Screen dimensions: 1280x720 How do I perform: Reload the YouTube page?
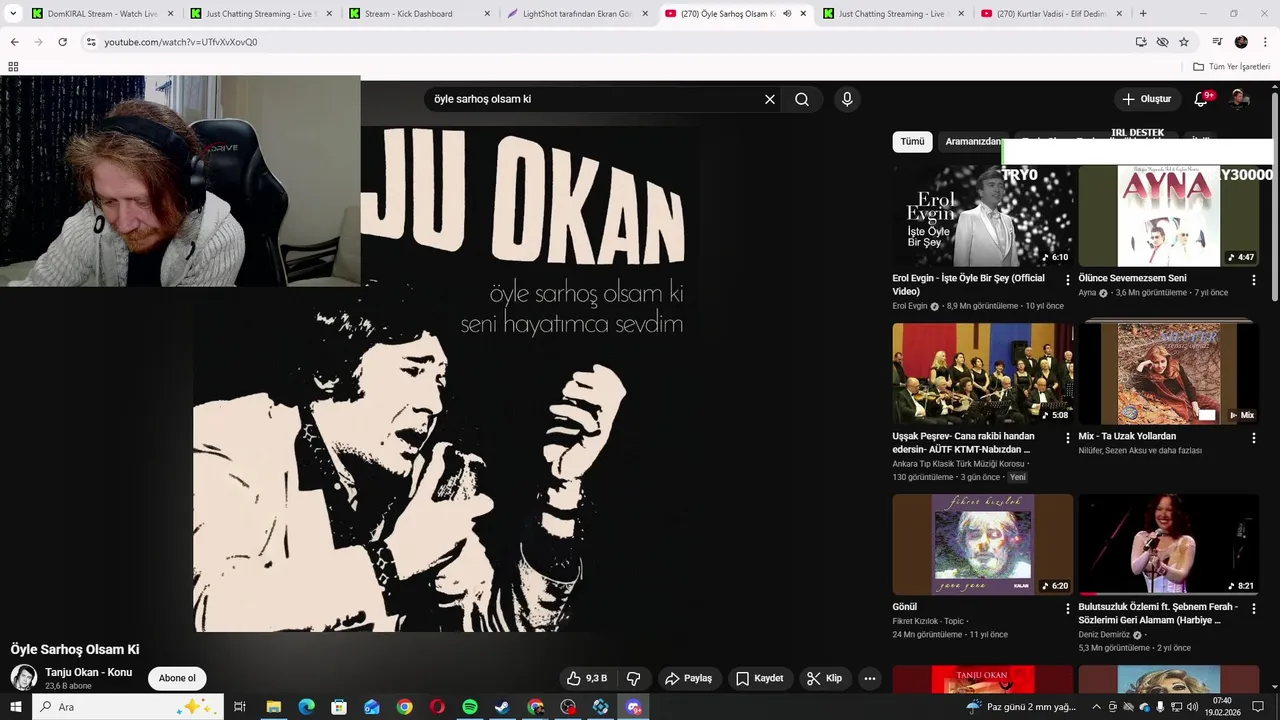pos(62,42)
